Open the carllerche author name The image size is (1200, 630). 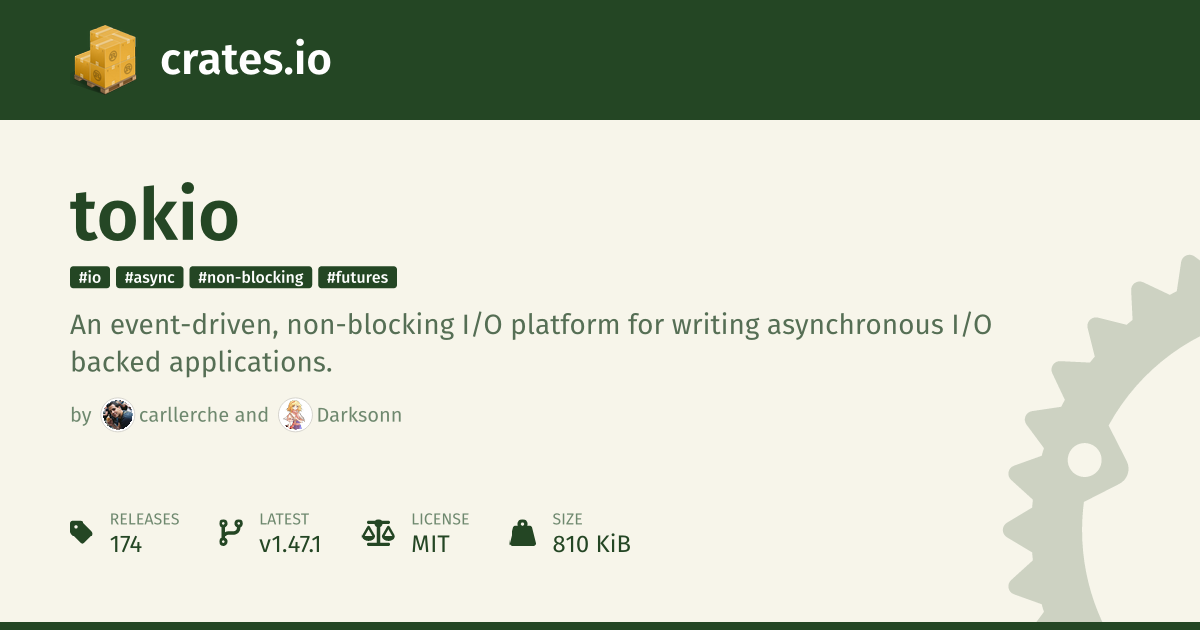(x=185, y=415)
